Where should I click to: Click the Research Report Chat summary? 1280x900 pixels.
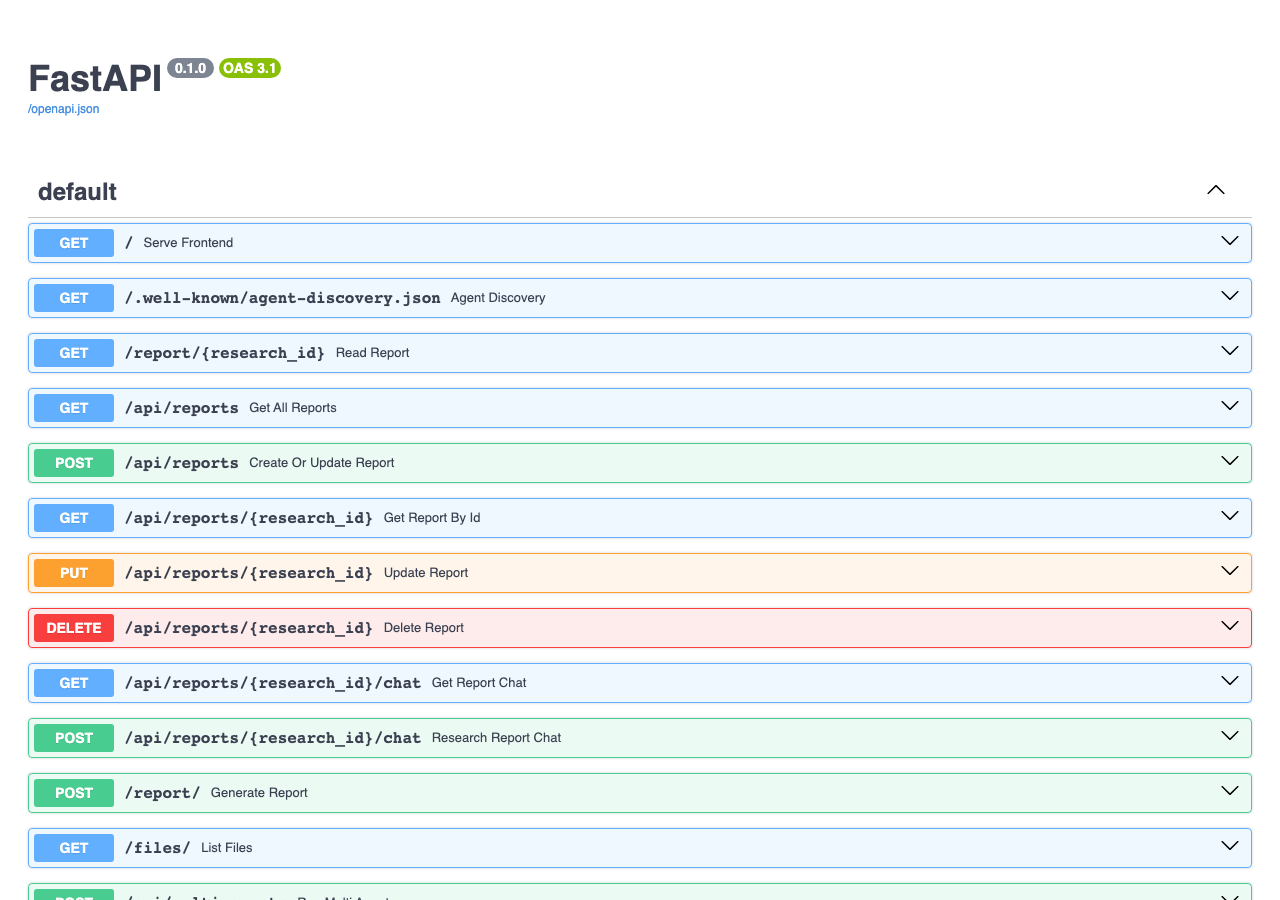click(x=497, y=738)
